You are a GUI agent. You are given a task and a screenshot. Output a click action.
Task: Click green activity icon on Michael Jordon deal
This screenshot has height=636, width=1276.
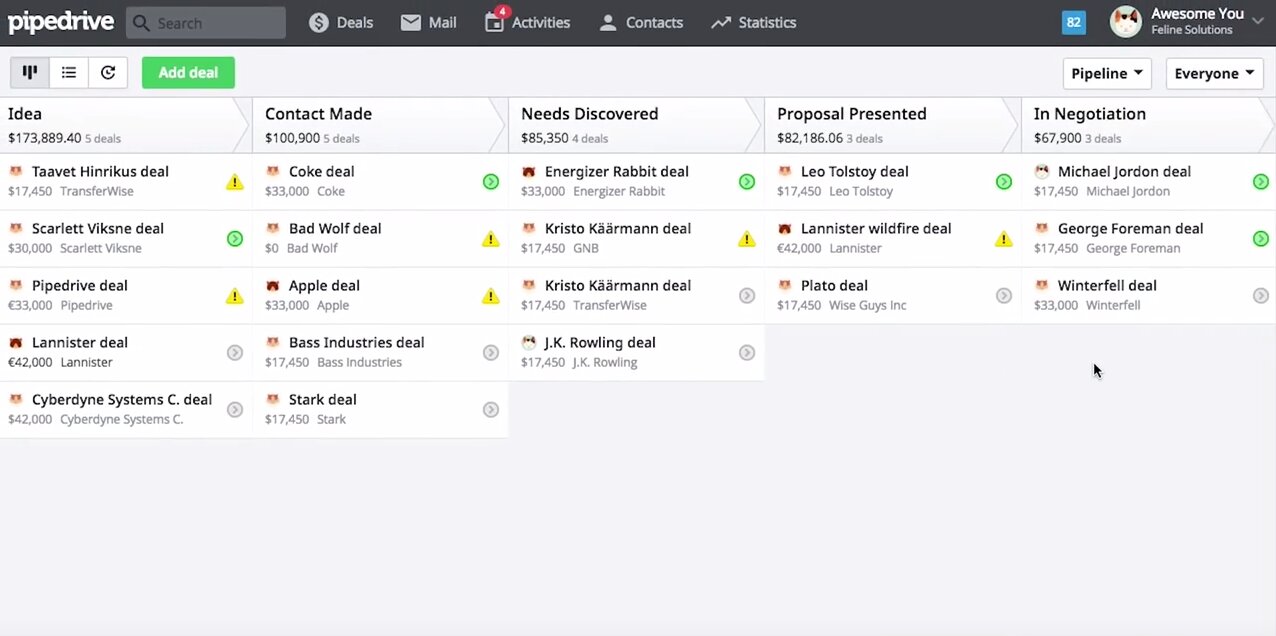pyautogui.click(x=1261, y=182)
